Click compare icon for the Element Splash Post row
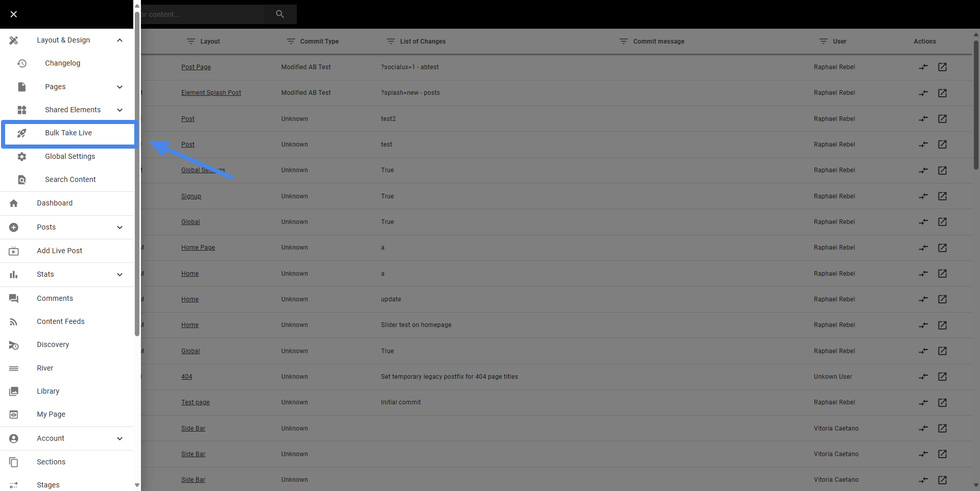 [923, 93]
